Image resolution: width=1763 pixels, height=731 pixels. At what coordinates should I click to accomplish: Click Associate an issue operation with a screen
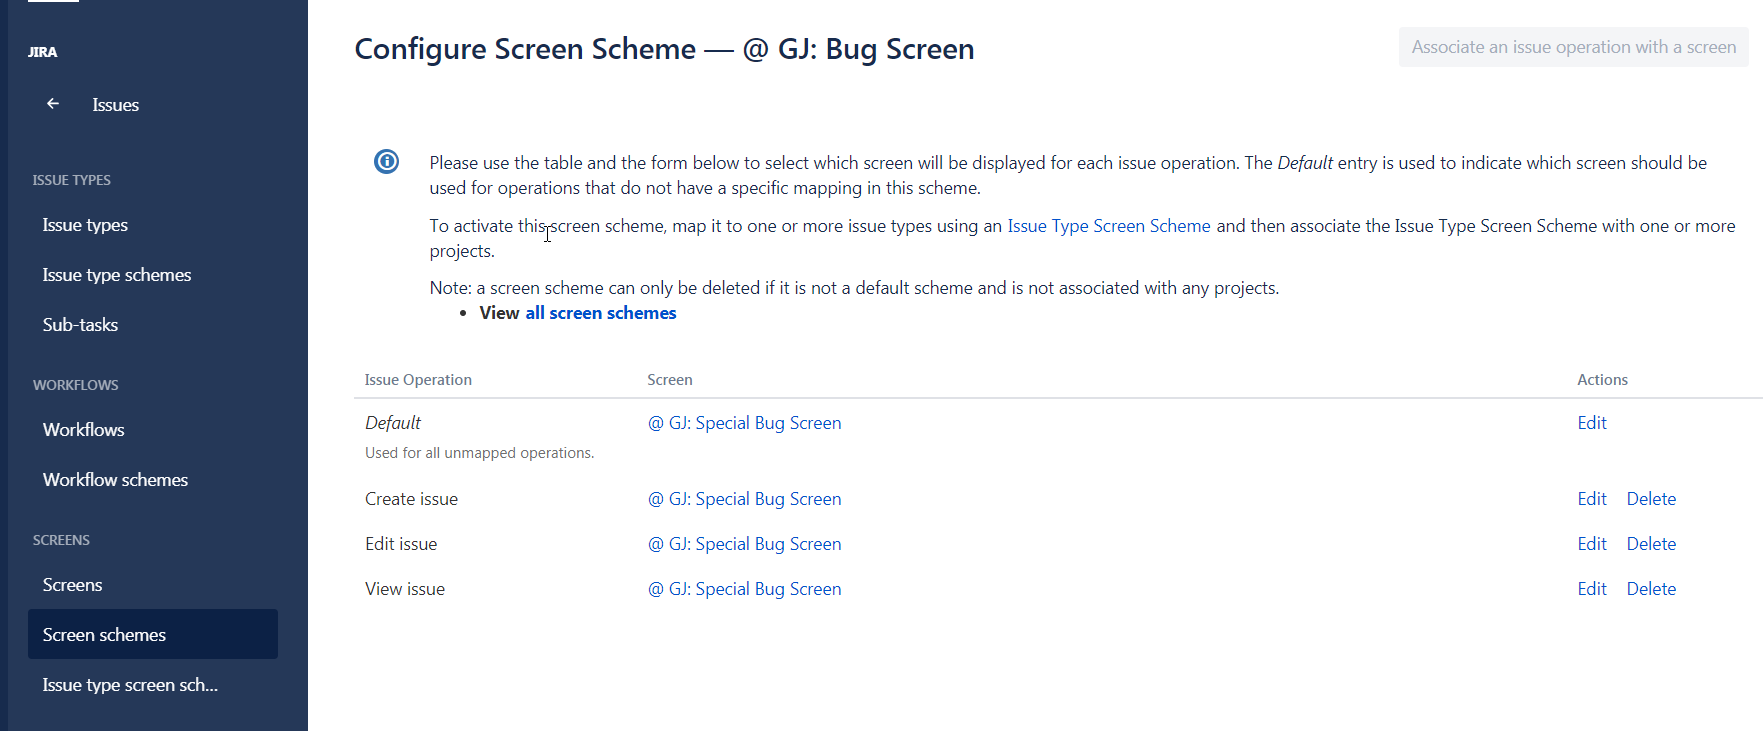click(1573, 47)
